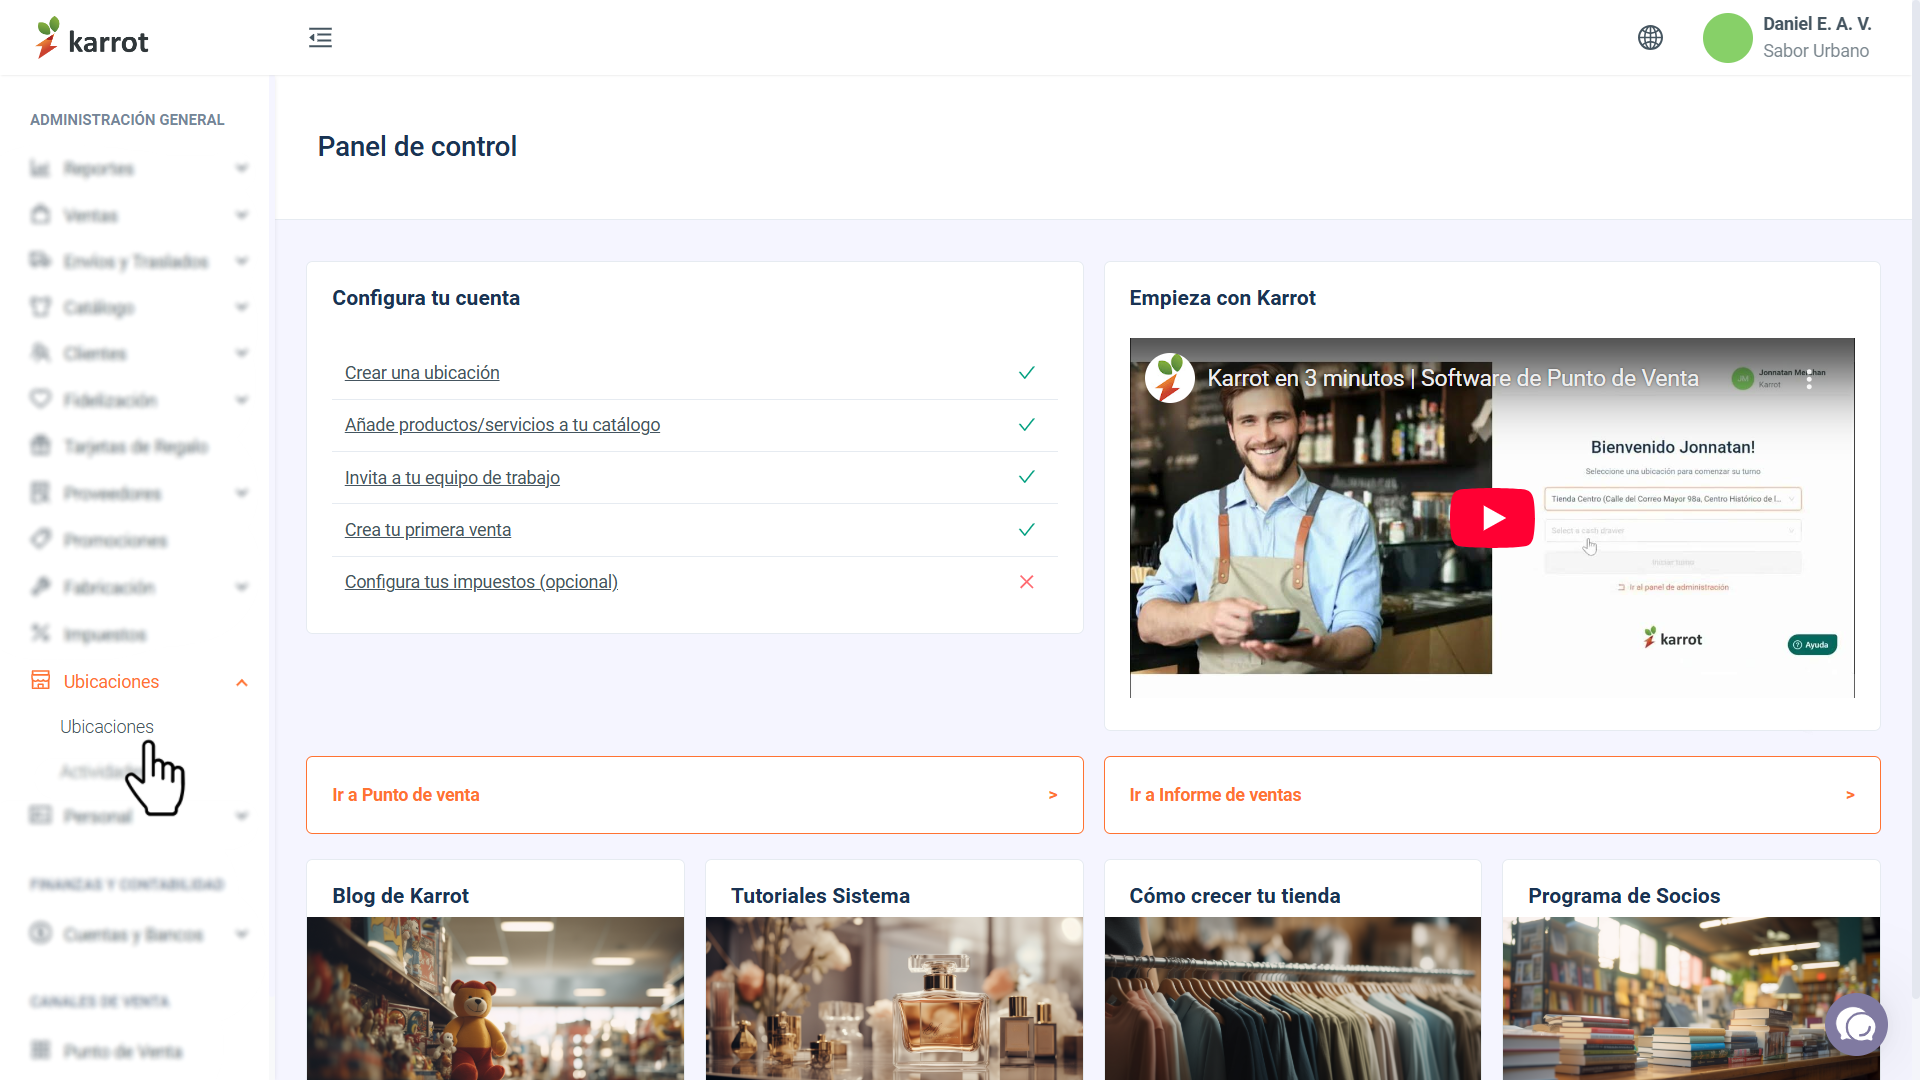1920x1080 pixels.
Task: Click the Punto de Venta icon in sidebar
Action: pyautogui.click(x=40, y=1051)
